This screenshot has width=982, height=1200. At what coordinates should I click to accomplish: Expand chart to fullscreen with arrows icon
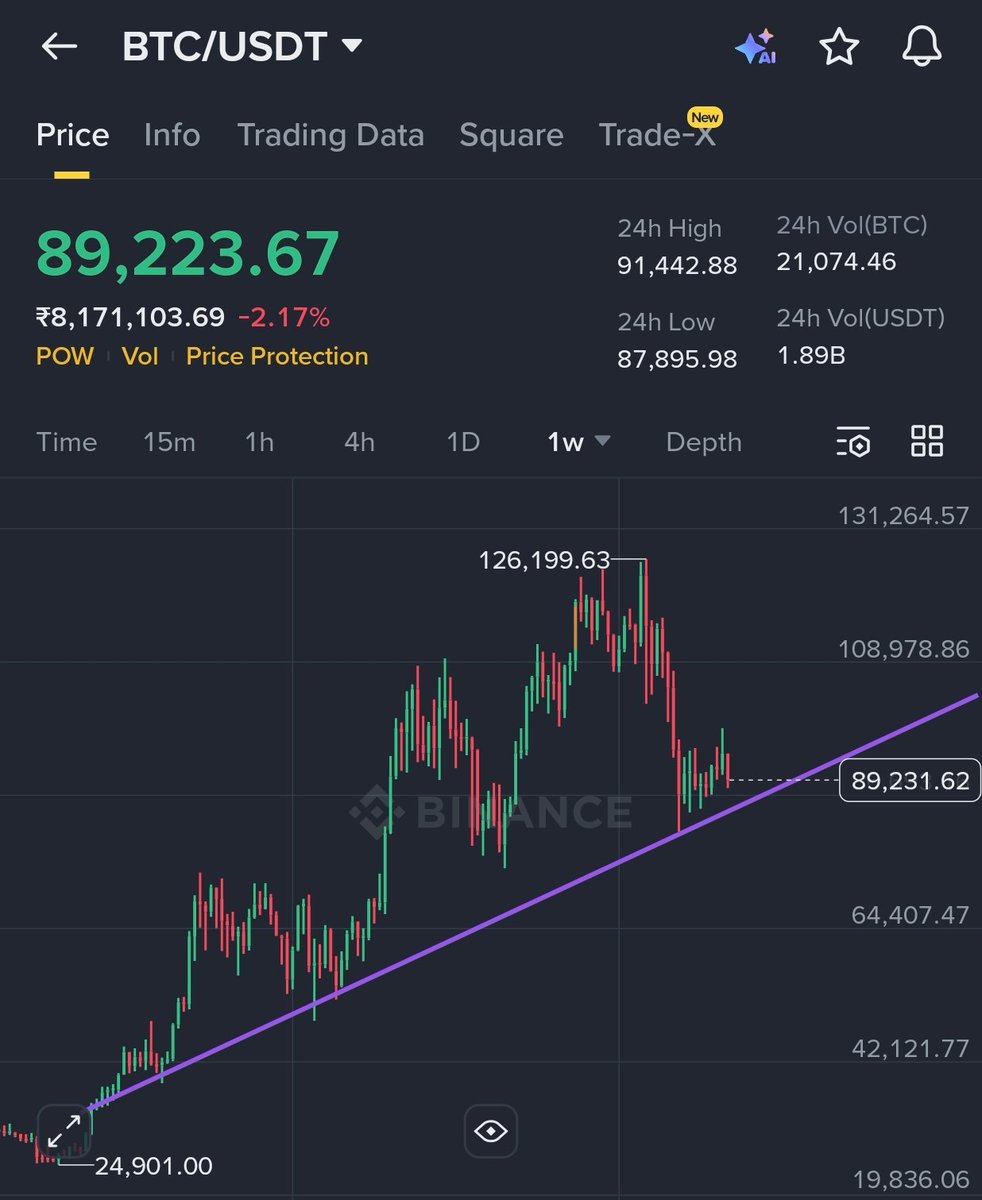pos(64,1132)
